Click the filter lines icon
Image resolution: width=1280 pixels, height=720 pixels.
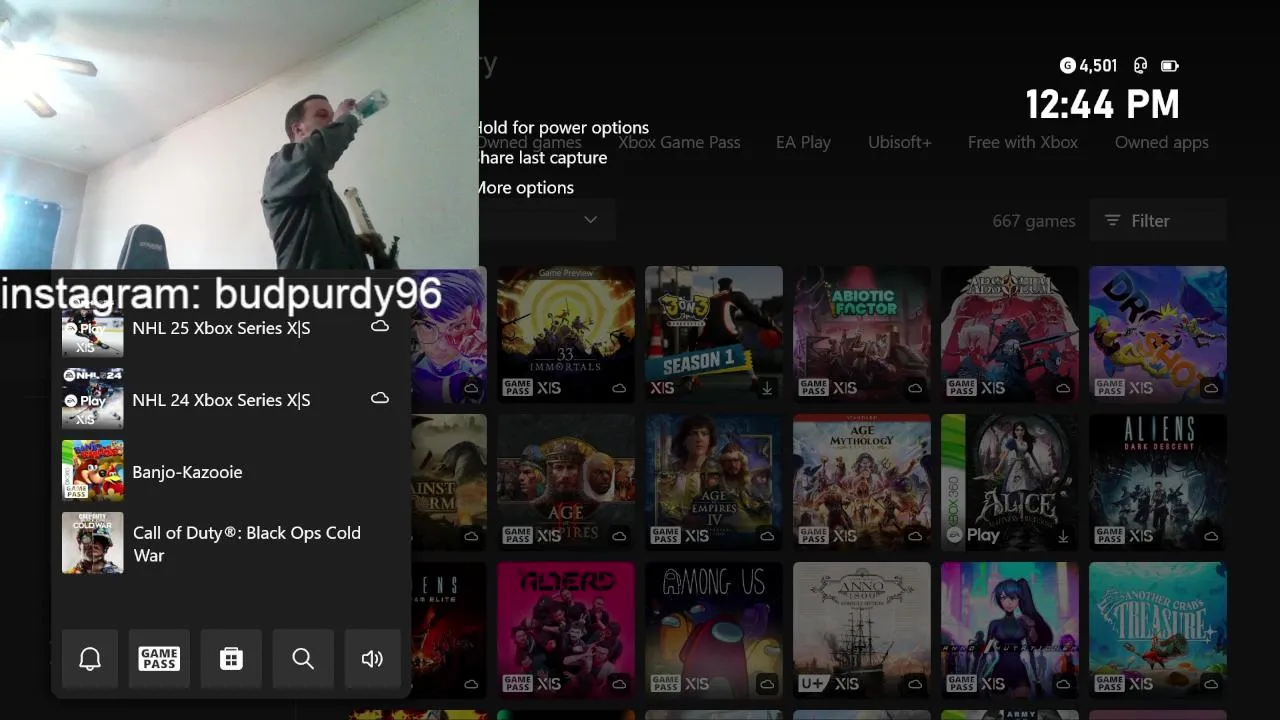(1112, 221)
